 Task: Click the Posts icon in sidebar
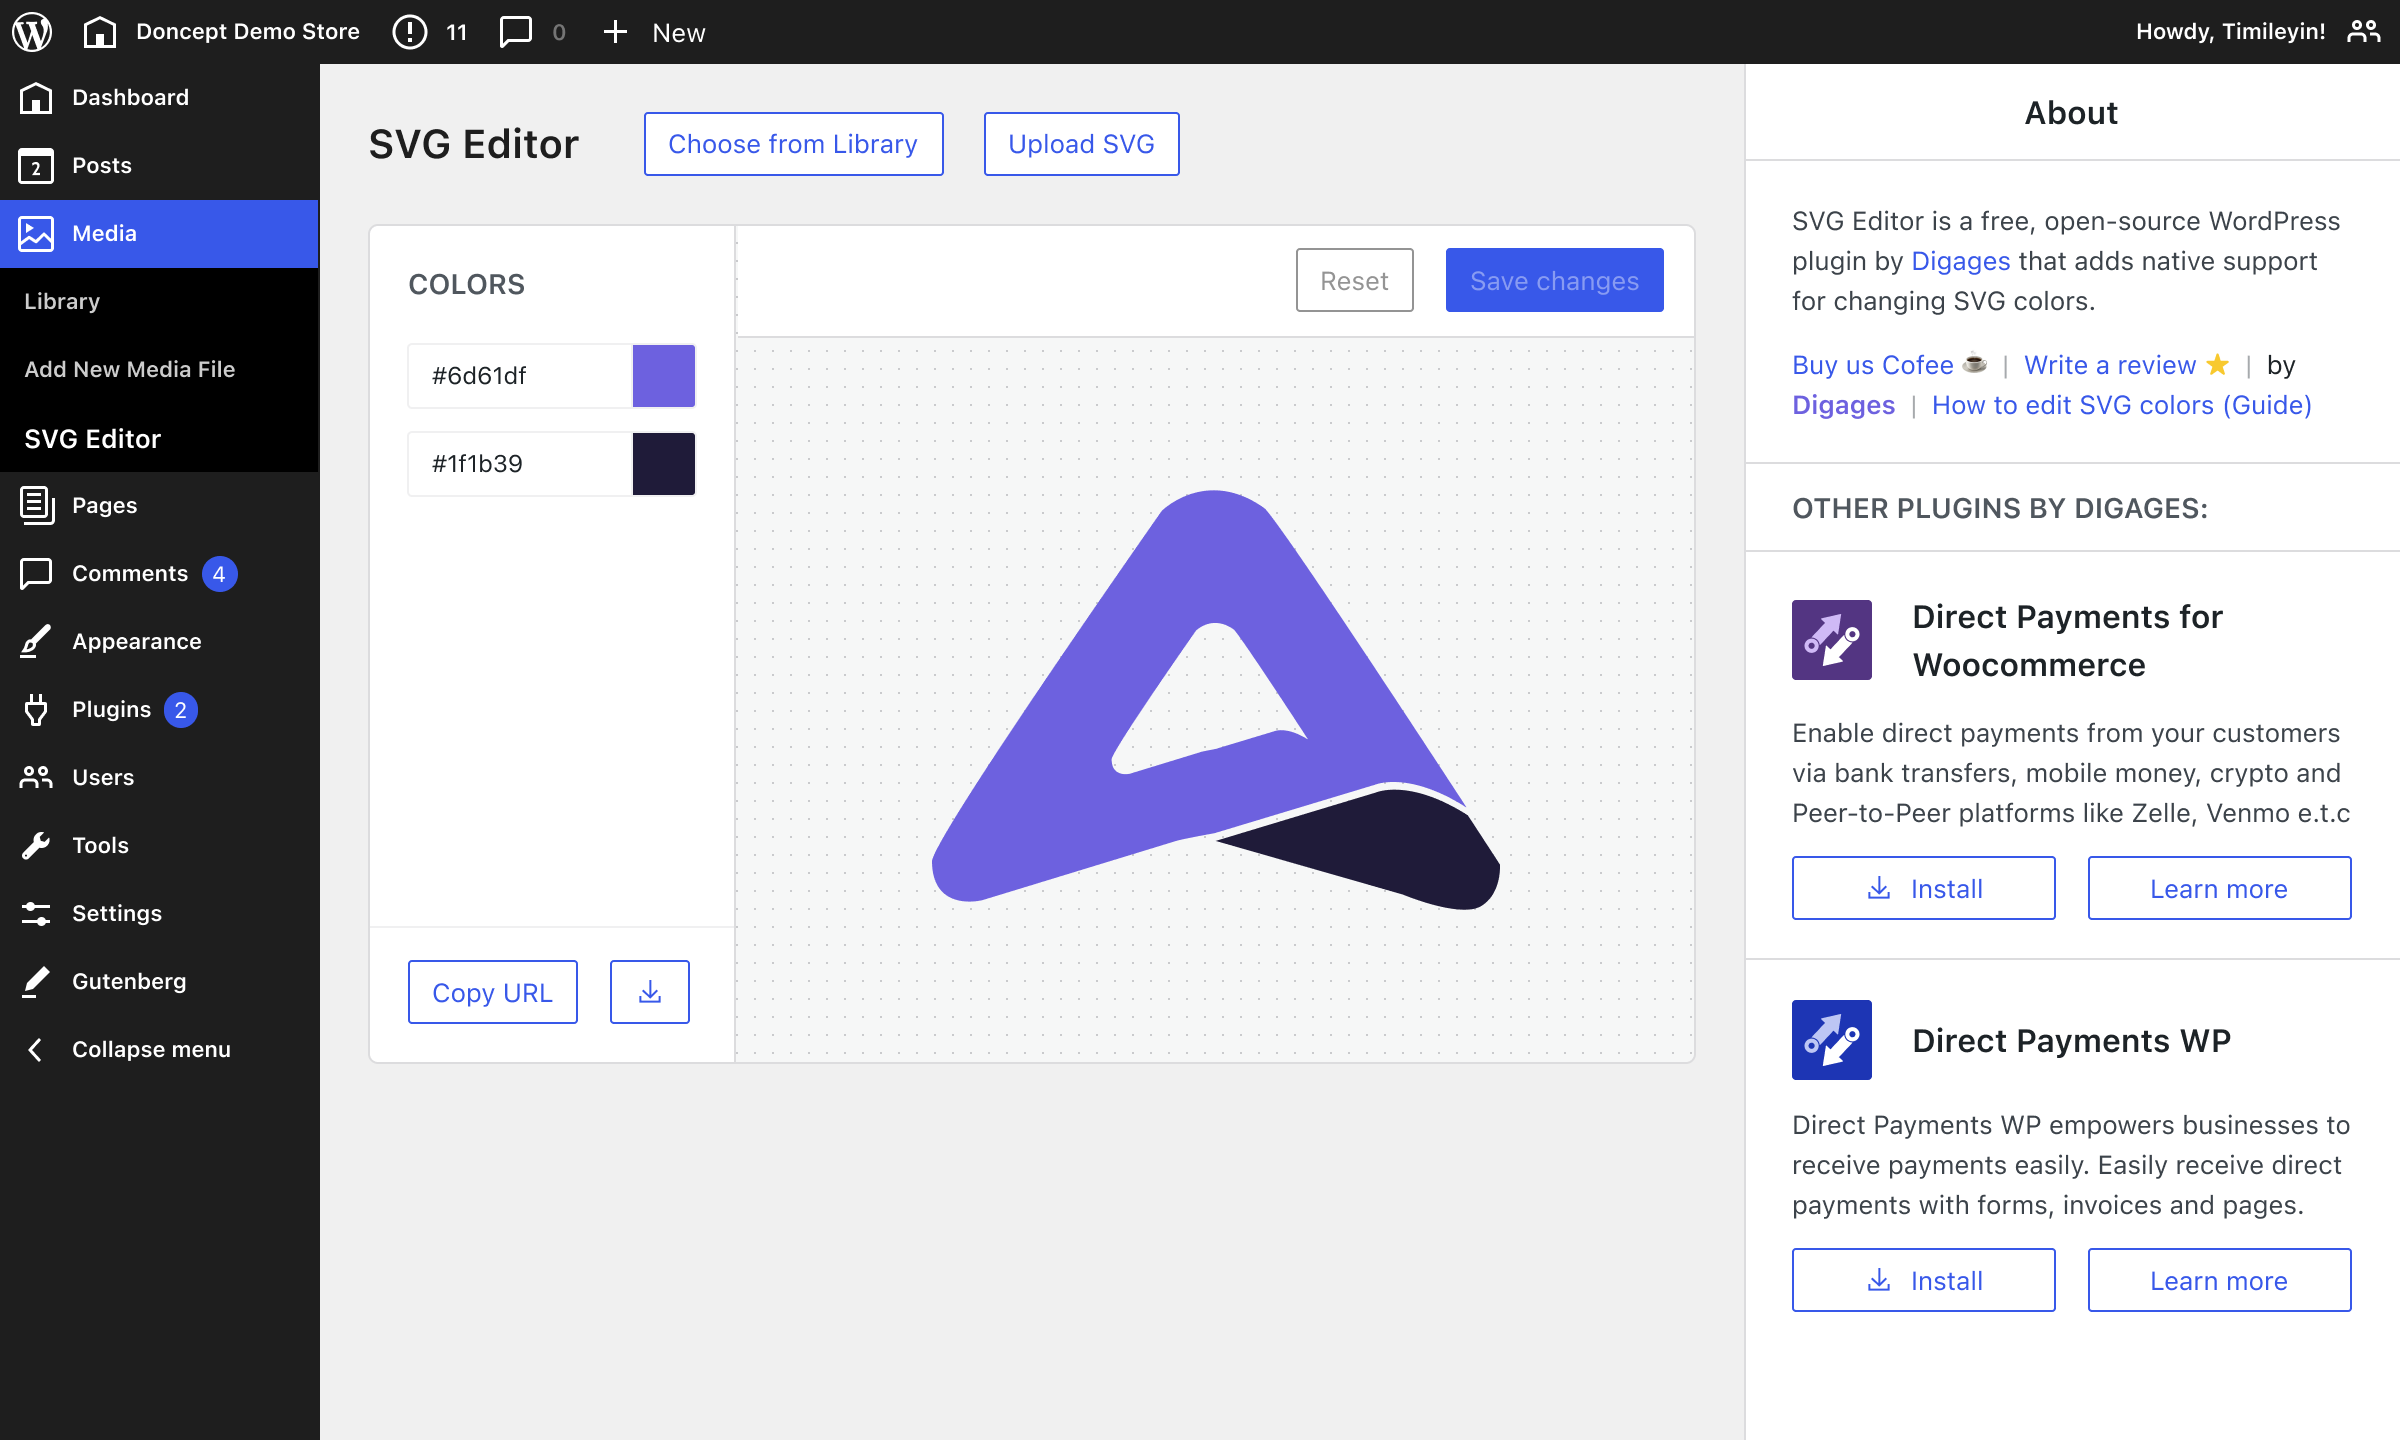[x=36, y=166]
